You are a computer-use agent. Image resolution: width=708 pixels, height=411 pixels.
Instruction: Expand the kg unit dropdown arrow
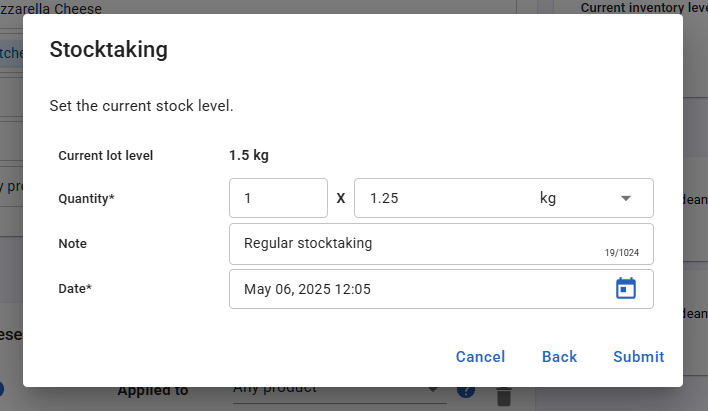point(625,198)
